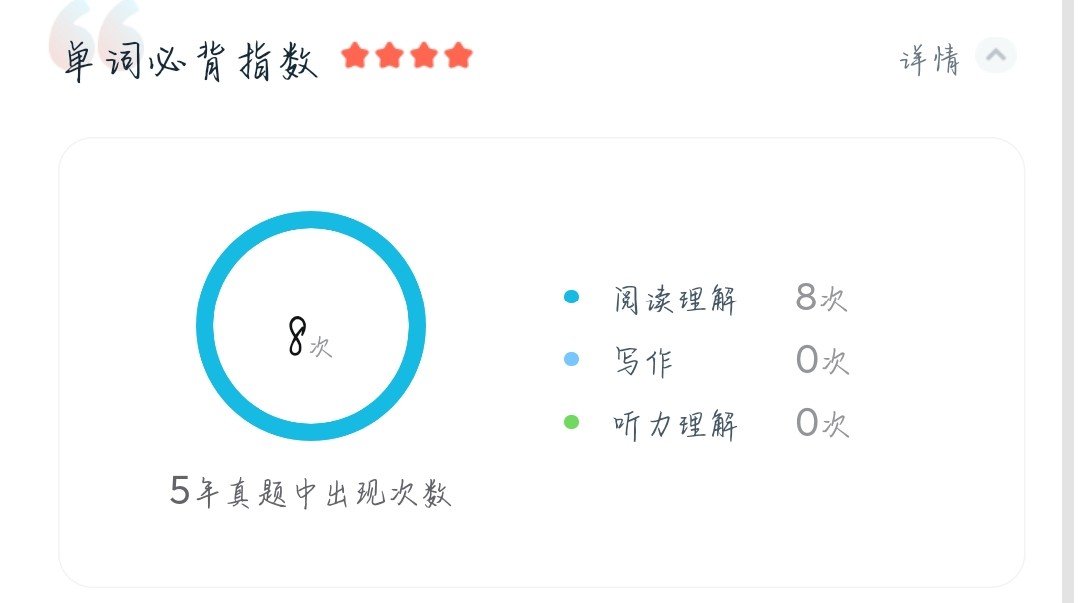Image resolution: width=1080 pixels, height=603 pixels.
Task: Click the first red star rating
Action: click(355, 55)
